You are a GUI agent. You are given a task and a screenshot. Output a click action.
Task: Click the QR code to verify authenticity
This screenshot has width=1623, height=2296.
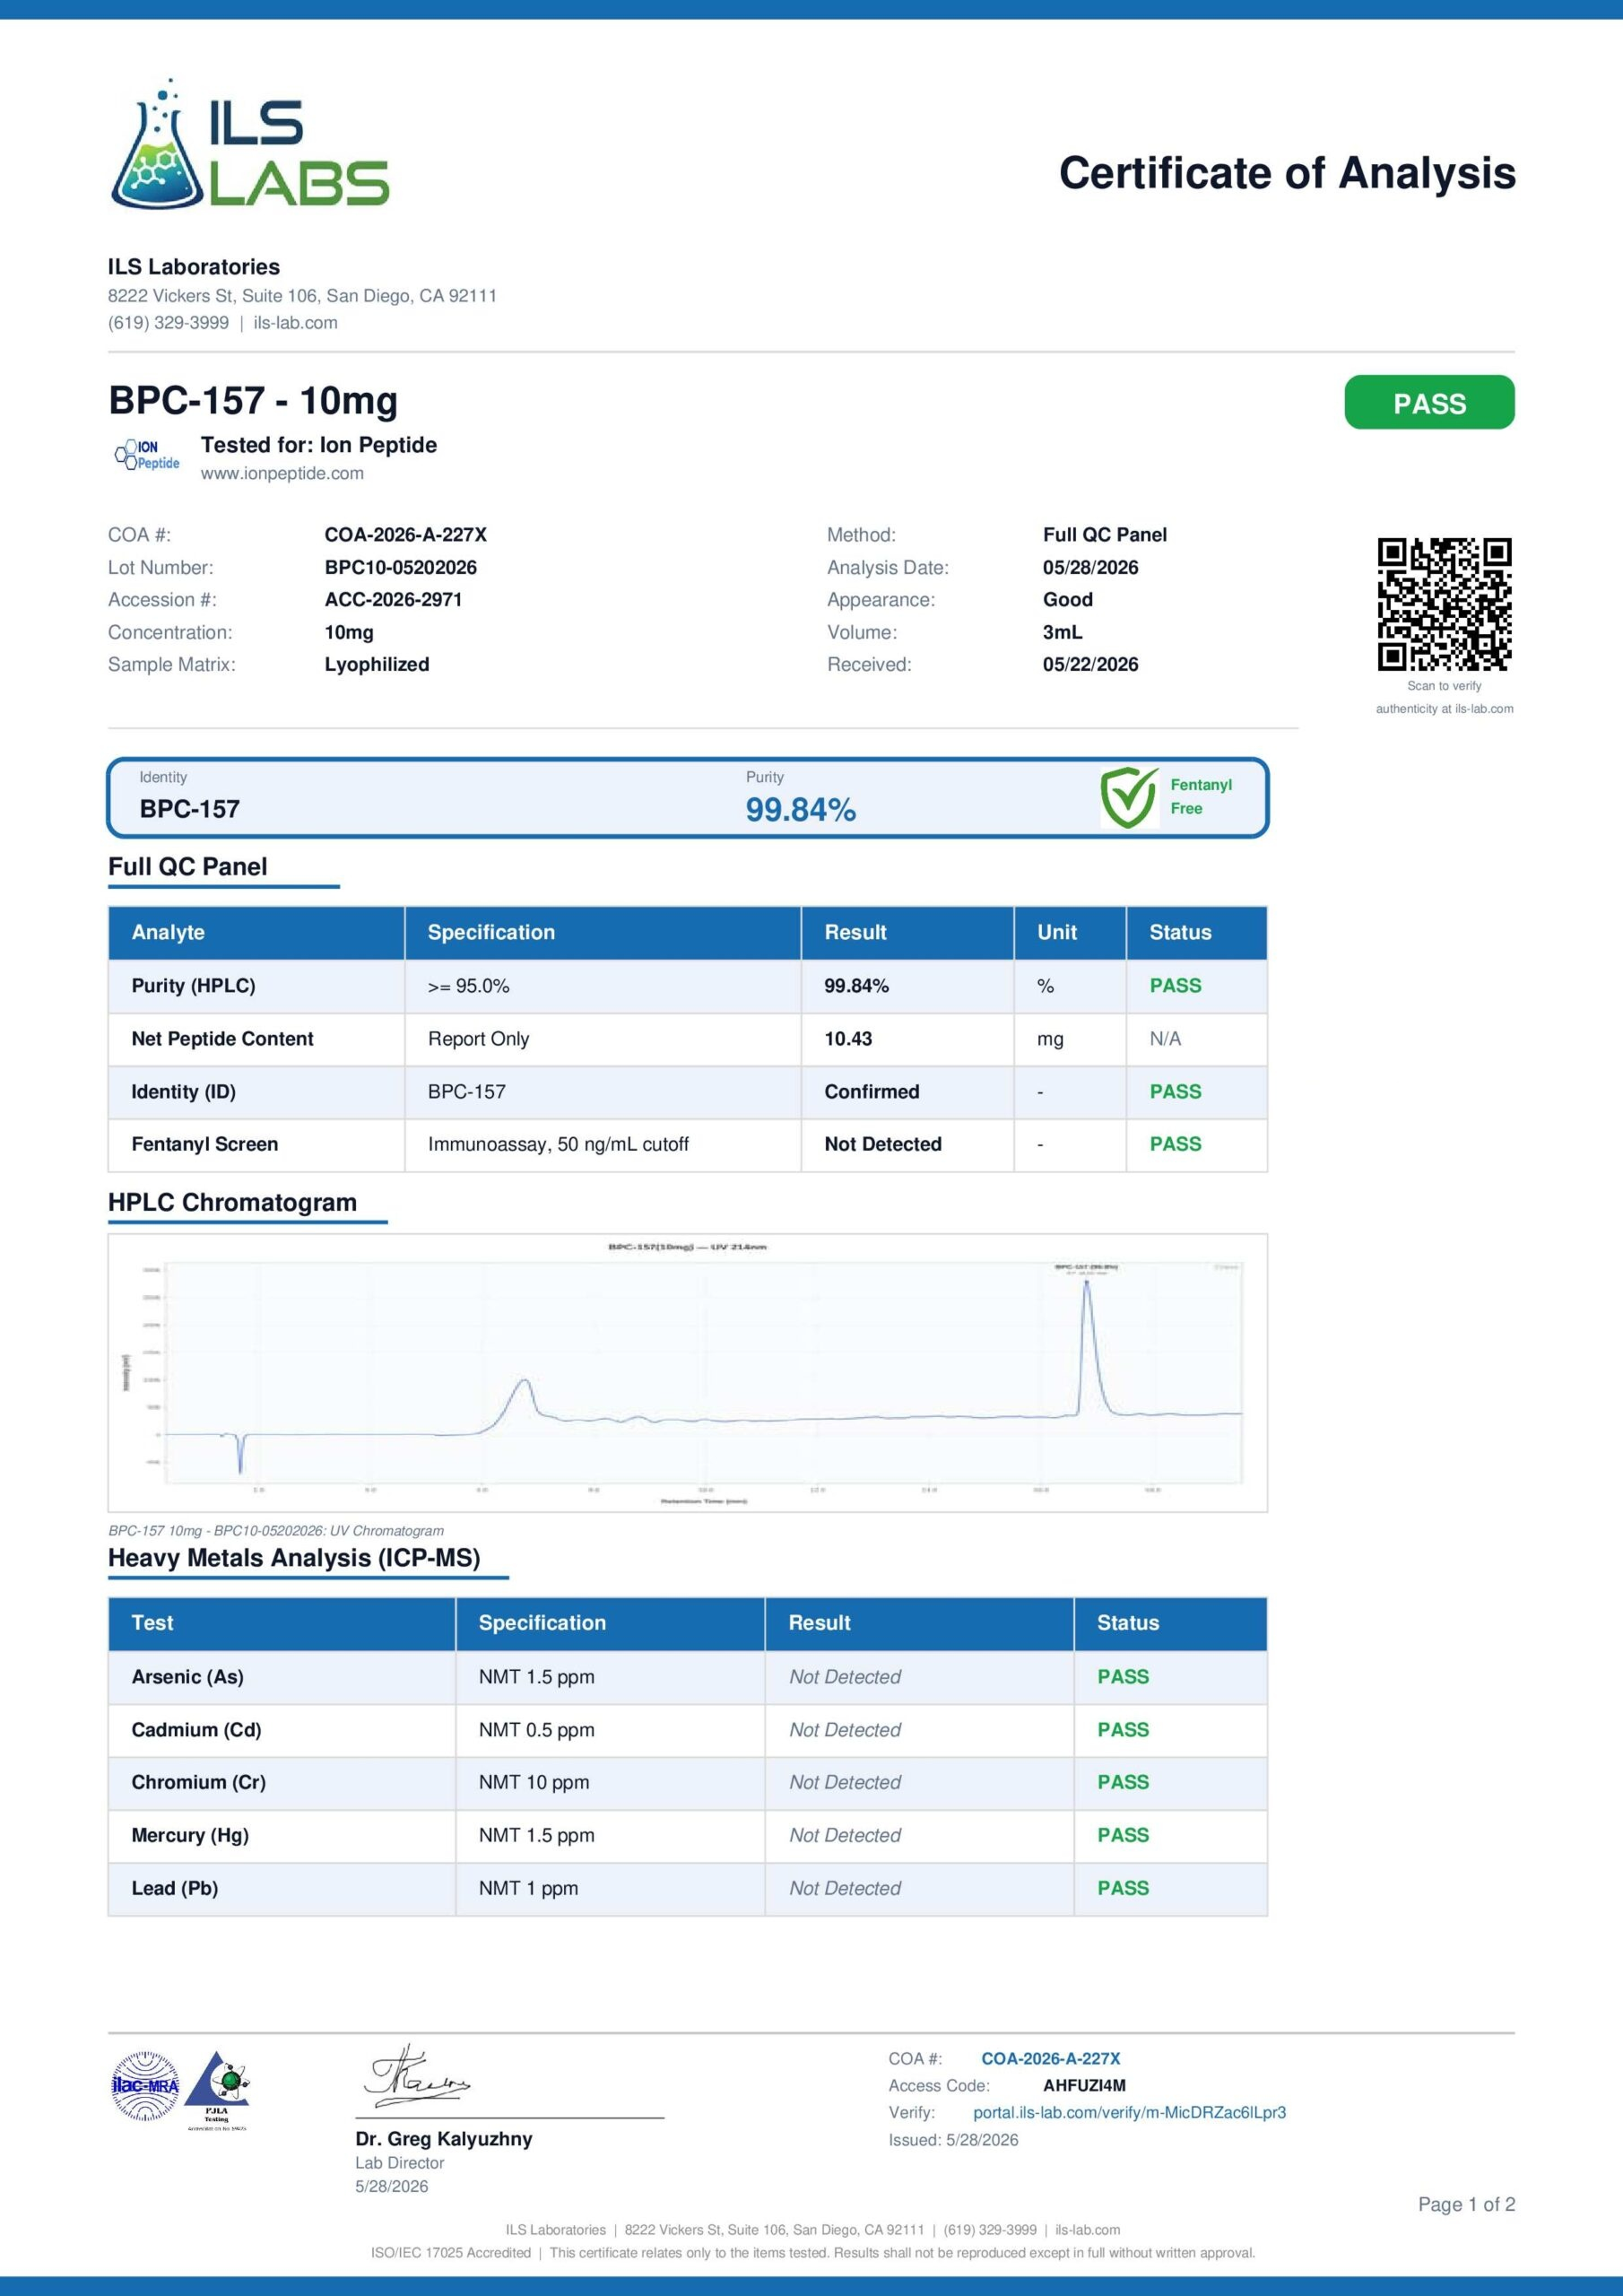(1444, 604)
